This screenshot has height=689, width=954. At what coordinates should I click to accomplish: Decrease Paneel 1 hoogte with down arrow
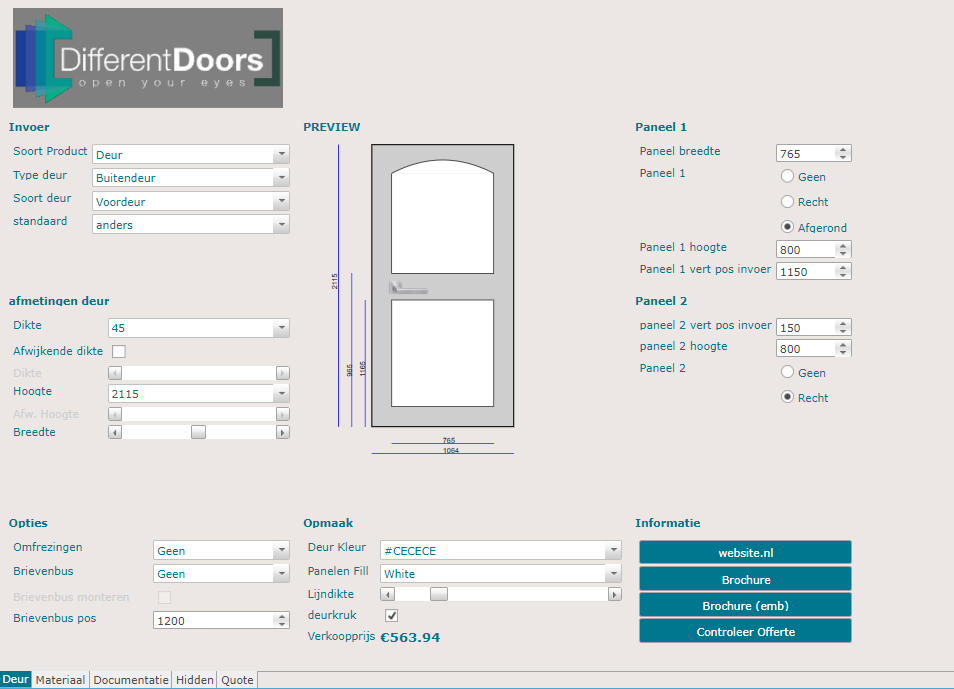click(843, 253)
